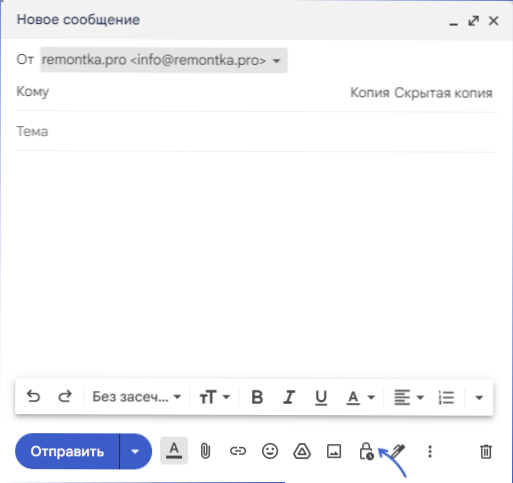Screen dimensions: 513x483
Task: Toggle italic formatting
Action: click(289, 397)
